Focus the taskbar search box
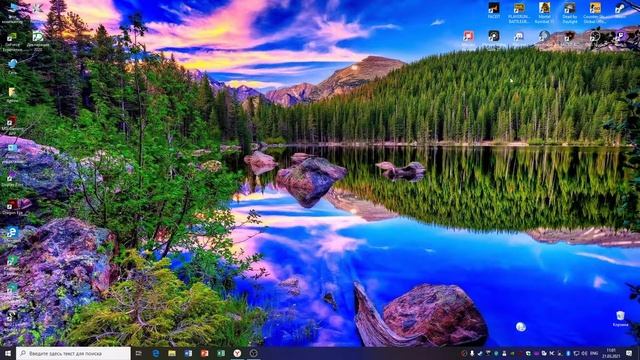Image resolution: width=640 pixels, height=360 pixels. 73,353
